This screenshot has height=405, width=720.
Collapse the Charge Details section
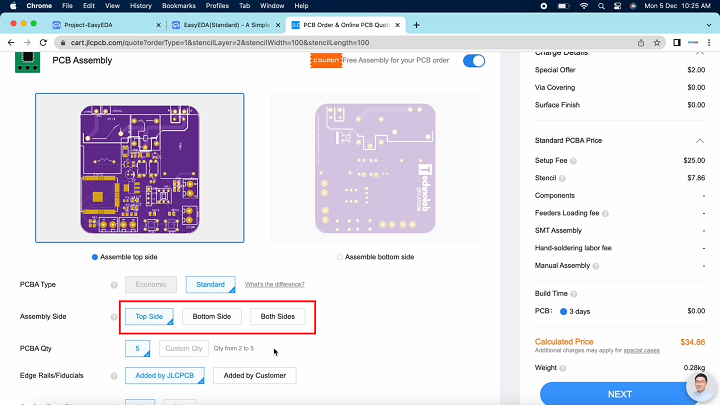[x=700, y=53]
